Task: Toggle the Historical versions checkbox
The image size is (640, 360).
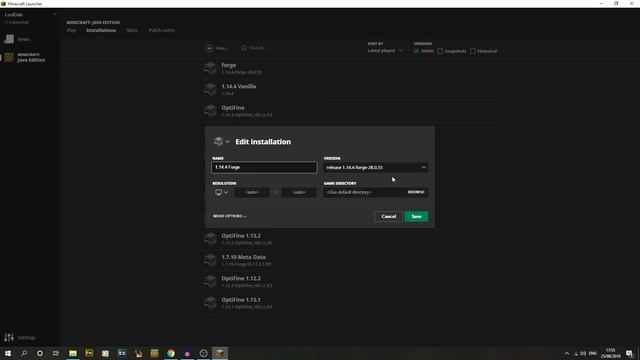Action: pyautogui.click(x=473, y=51)
